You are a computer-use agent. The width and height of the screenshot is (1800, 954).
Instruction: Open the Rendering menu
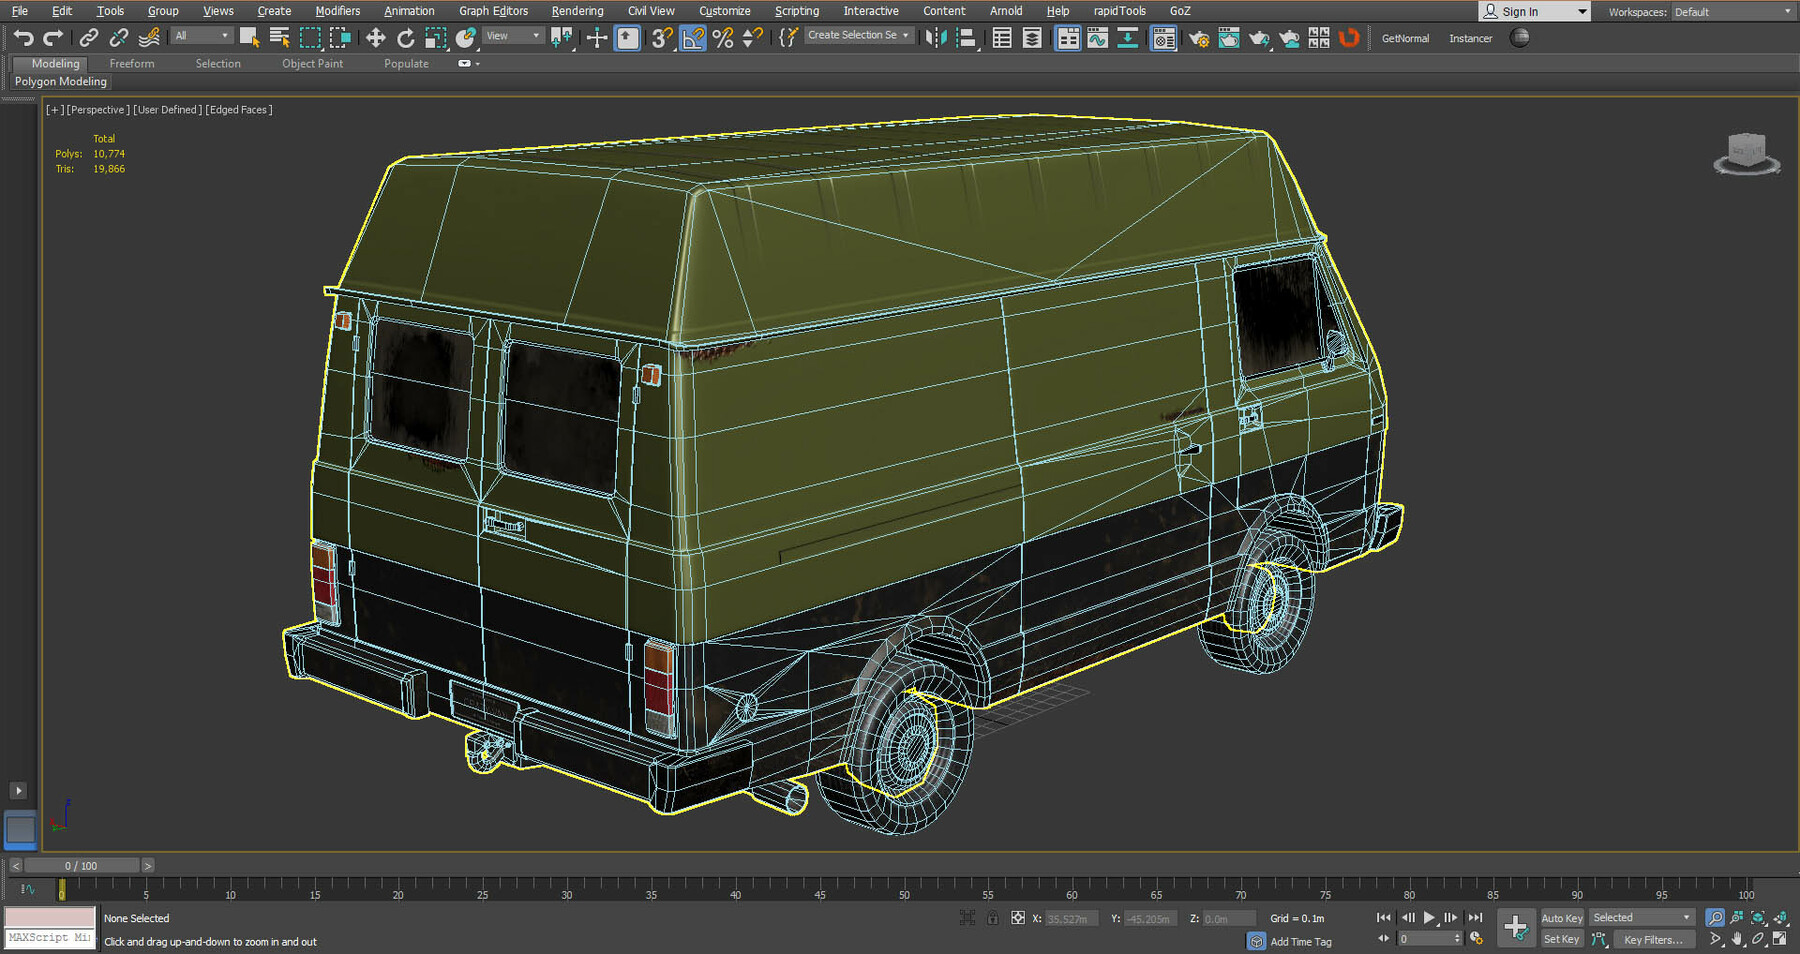point(577,11)
